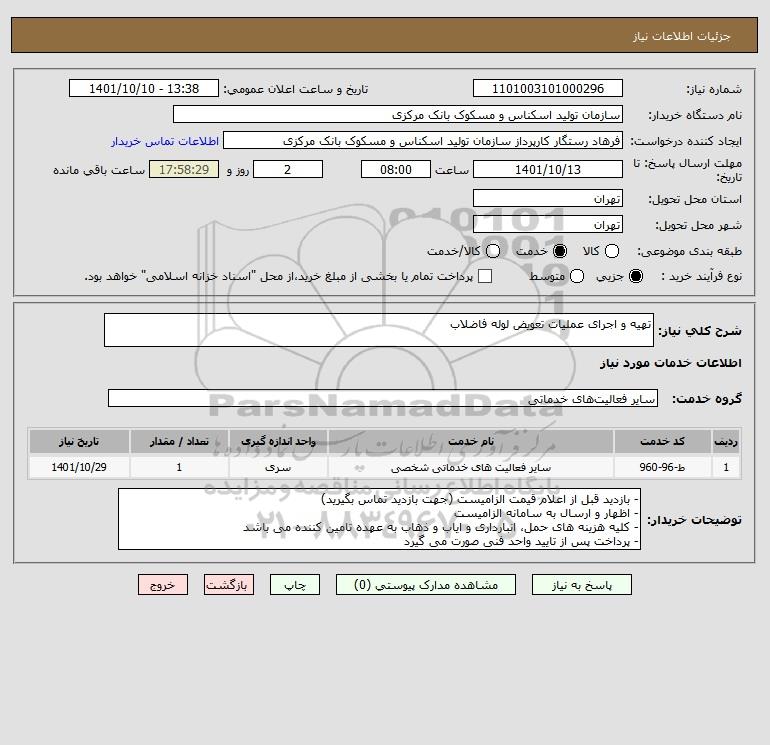Image resolution: width=770 pixels, height=745 pixels.
Task: Select the متوسط purchase process radio
Action: [577, 276]
